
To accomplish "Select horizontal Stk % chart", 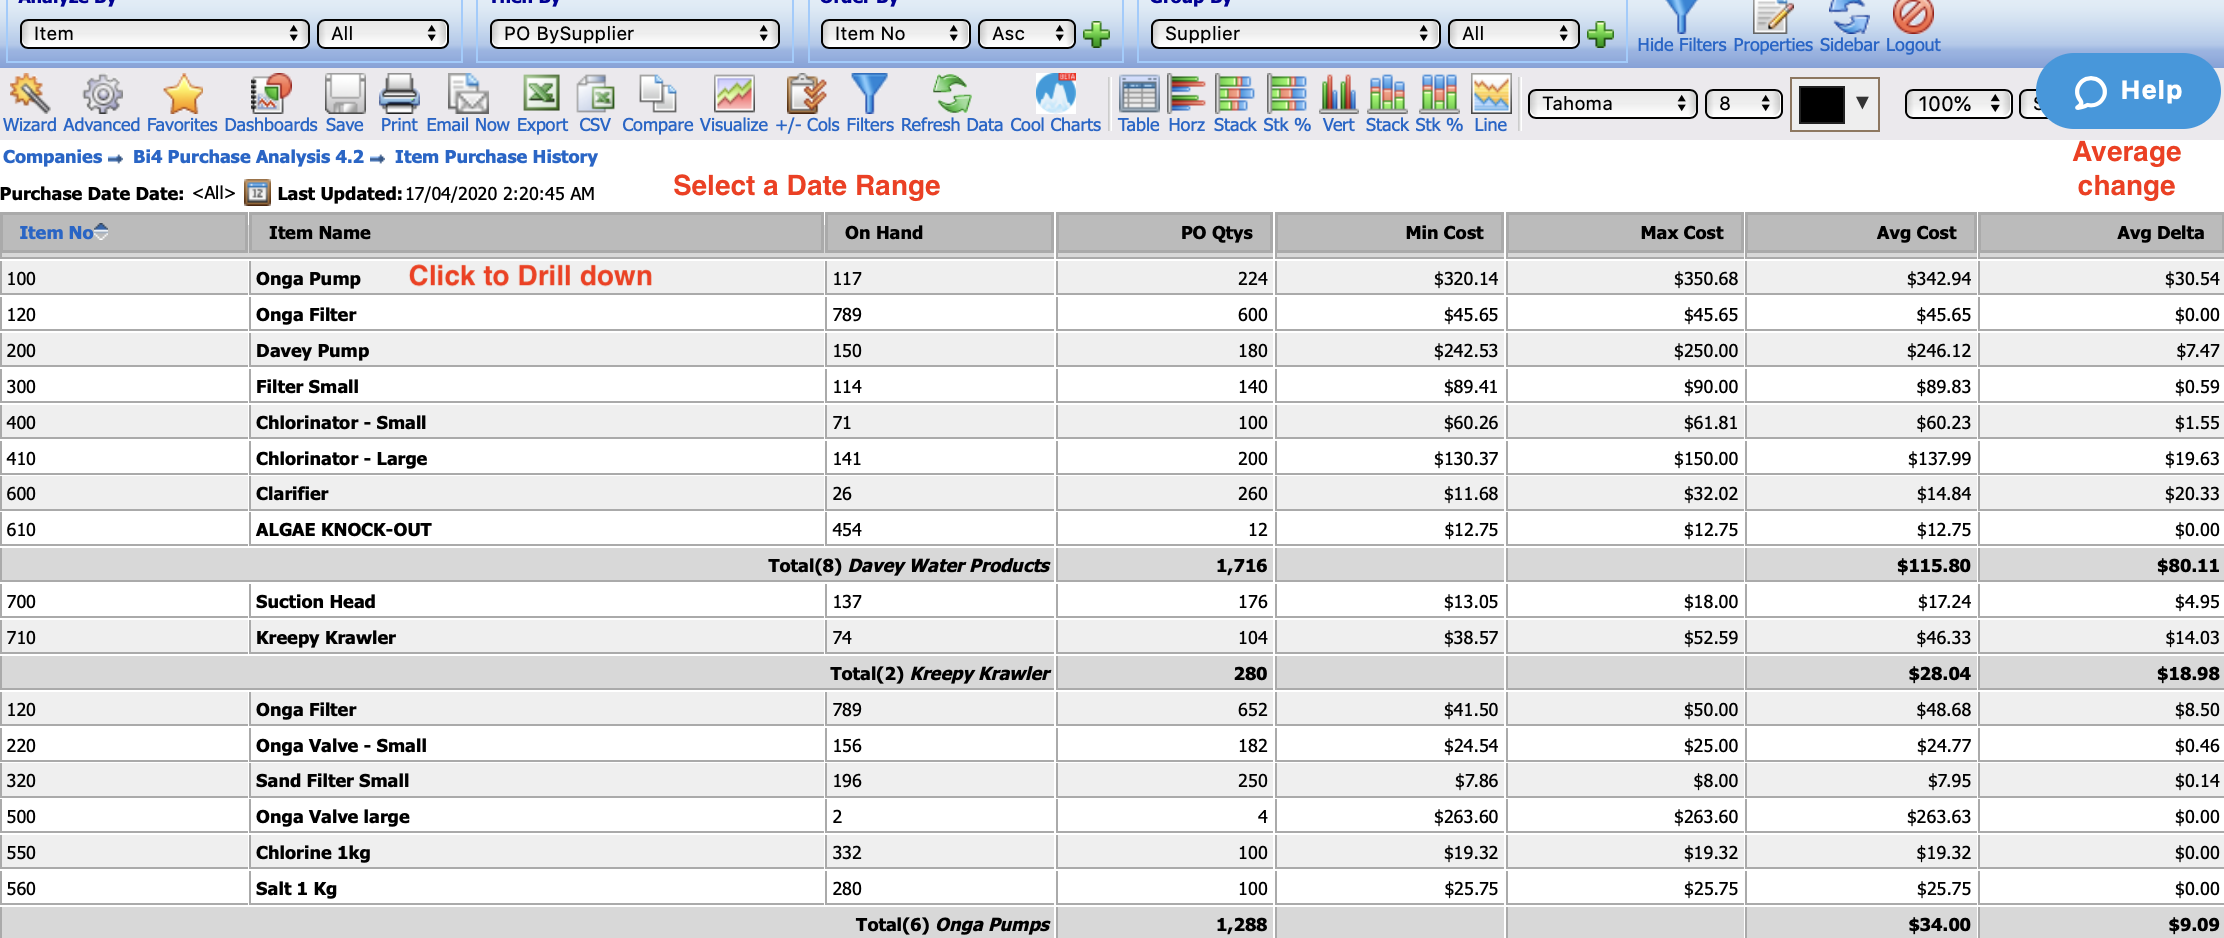I will pos(1286,104).
